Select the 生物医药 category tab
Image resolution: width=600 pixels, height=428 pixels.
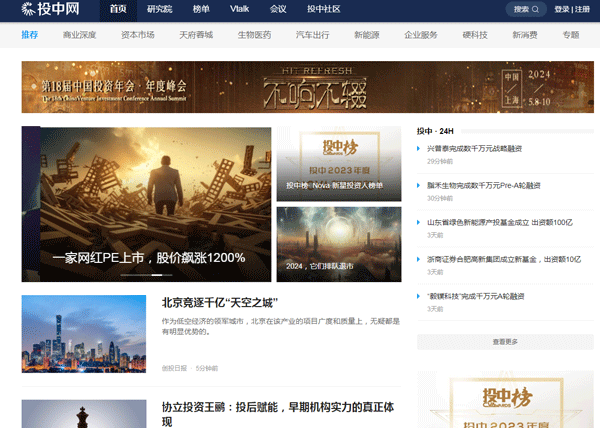tap(254, 35)
